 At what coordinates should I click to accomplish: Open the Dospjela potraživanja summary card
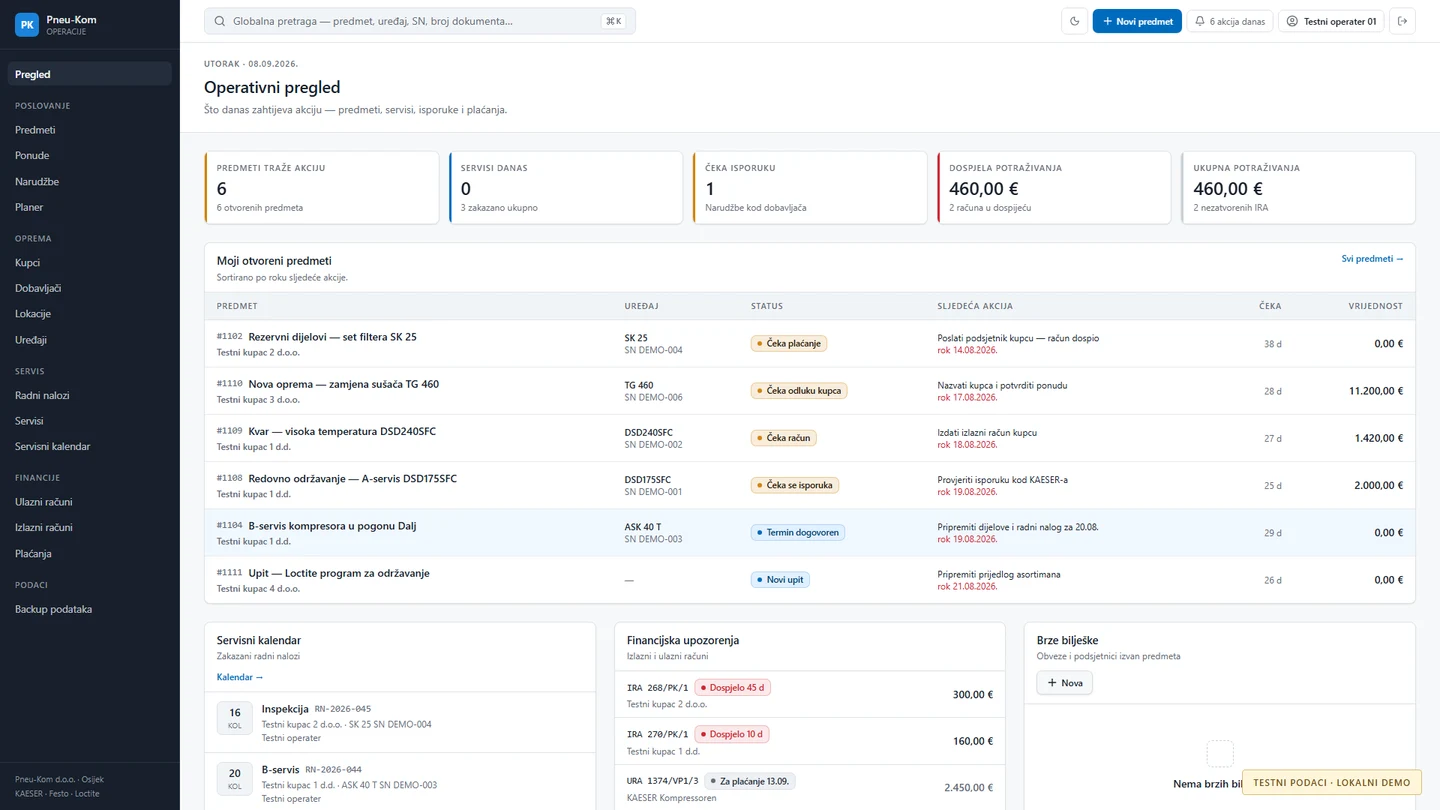tap(1054, 188)
